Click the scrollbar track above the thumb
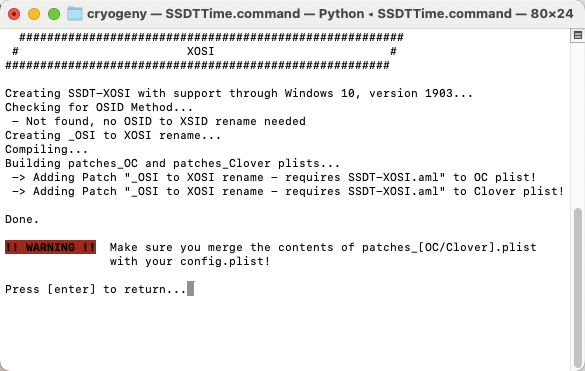Screen dimensions: 585x371 coord(578,125)
